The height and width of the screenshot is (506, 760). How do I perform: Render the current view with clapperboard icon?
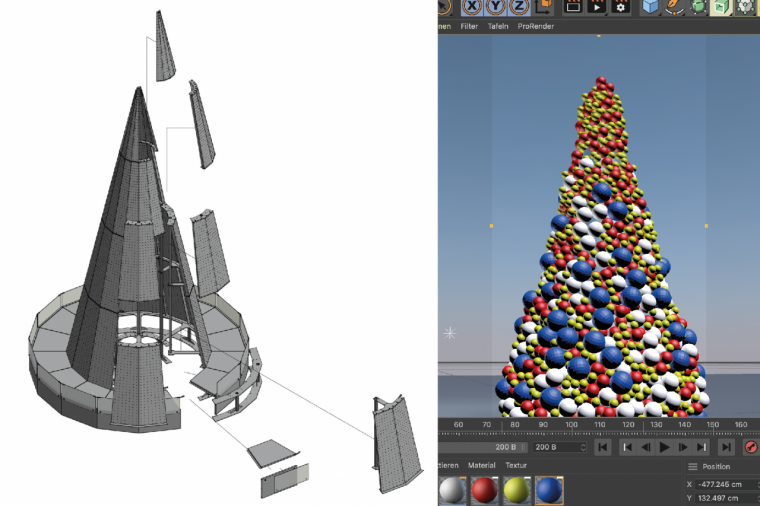pyautogui.click(x=573, y=6)
